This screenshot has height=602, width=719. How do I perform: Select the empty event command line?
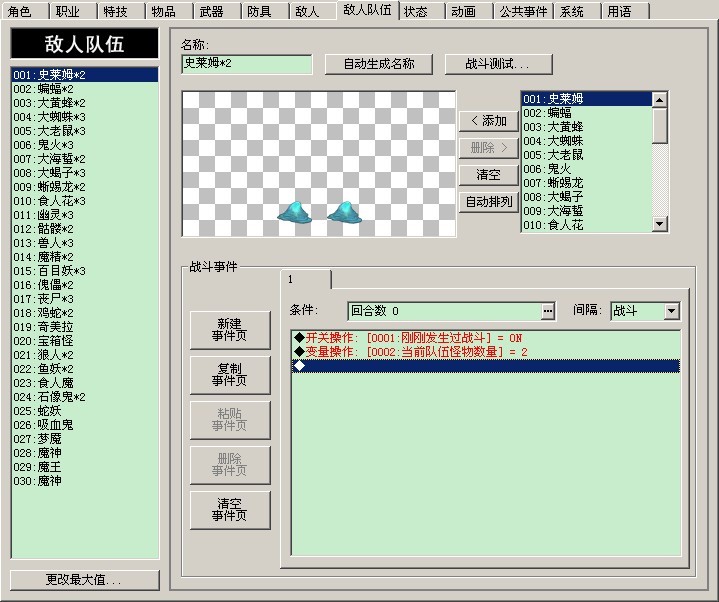tap(486, 366)
